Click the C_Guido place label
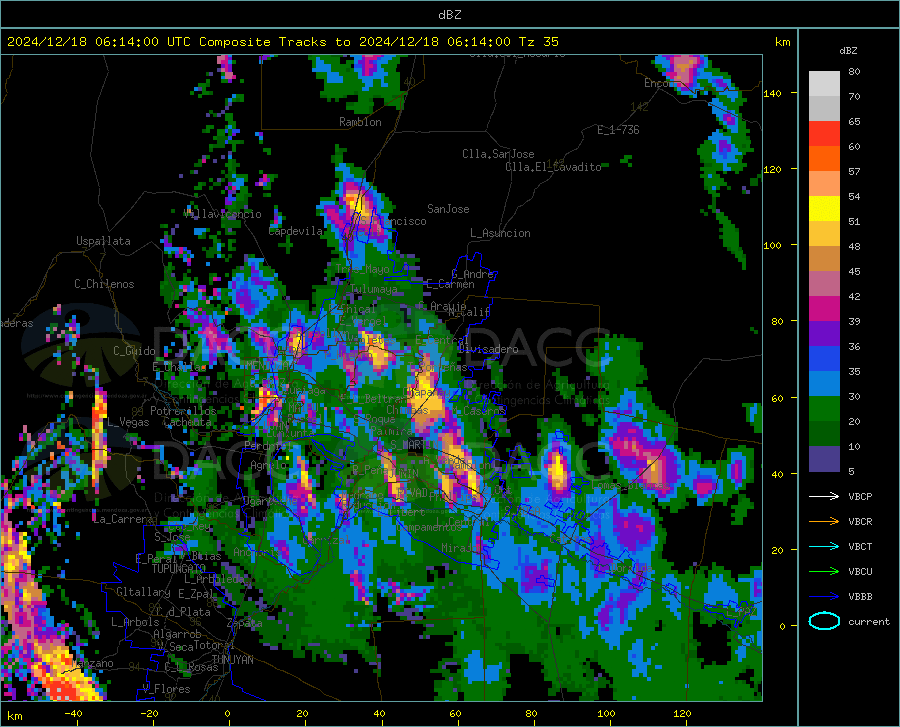Image resolution: width=900 pixels, height=727 pixels. pos(134,351)
